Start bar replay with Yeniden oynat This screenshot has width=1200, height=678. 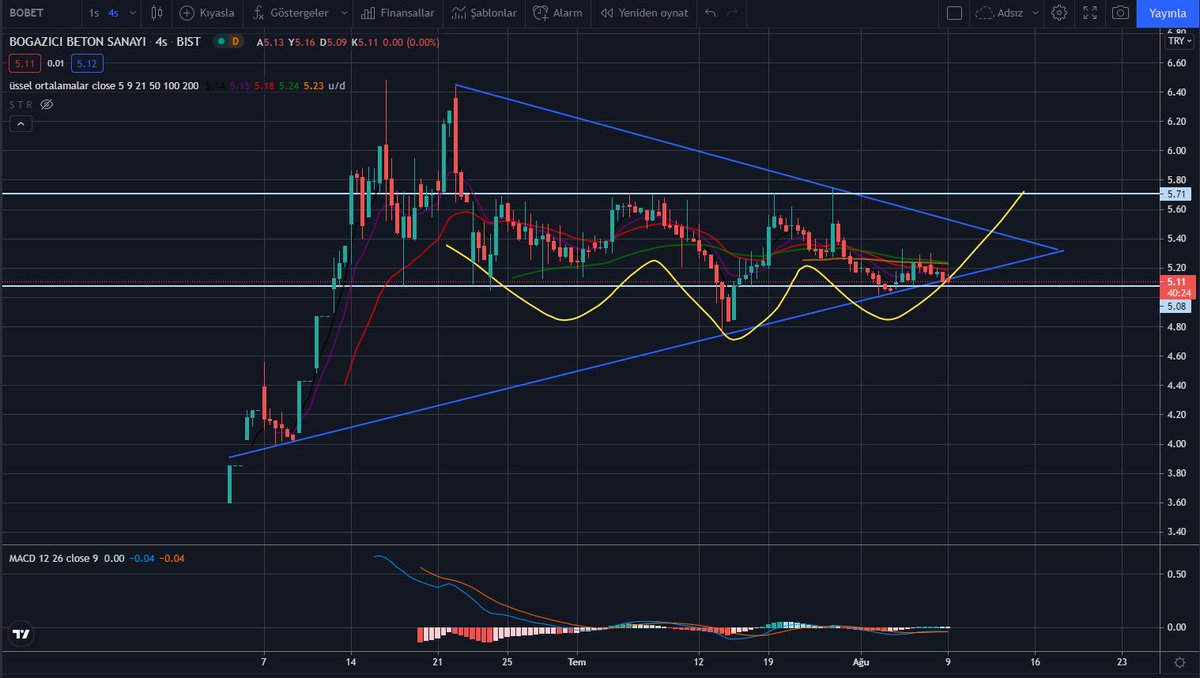(x=642, y=13)
